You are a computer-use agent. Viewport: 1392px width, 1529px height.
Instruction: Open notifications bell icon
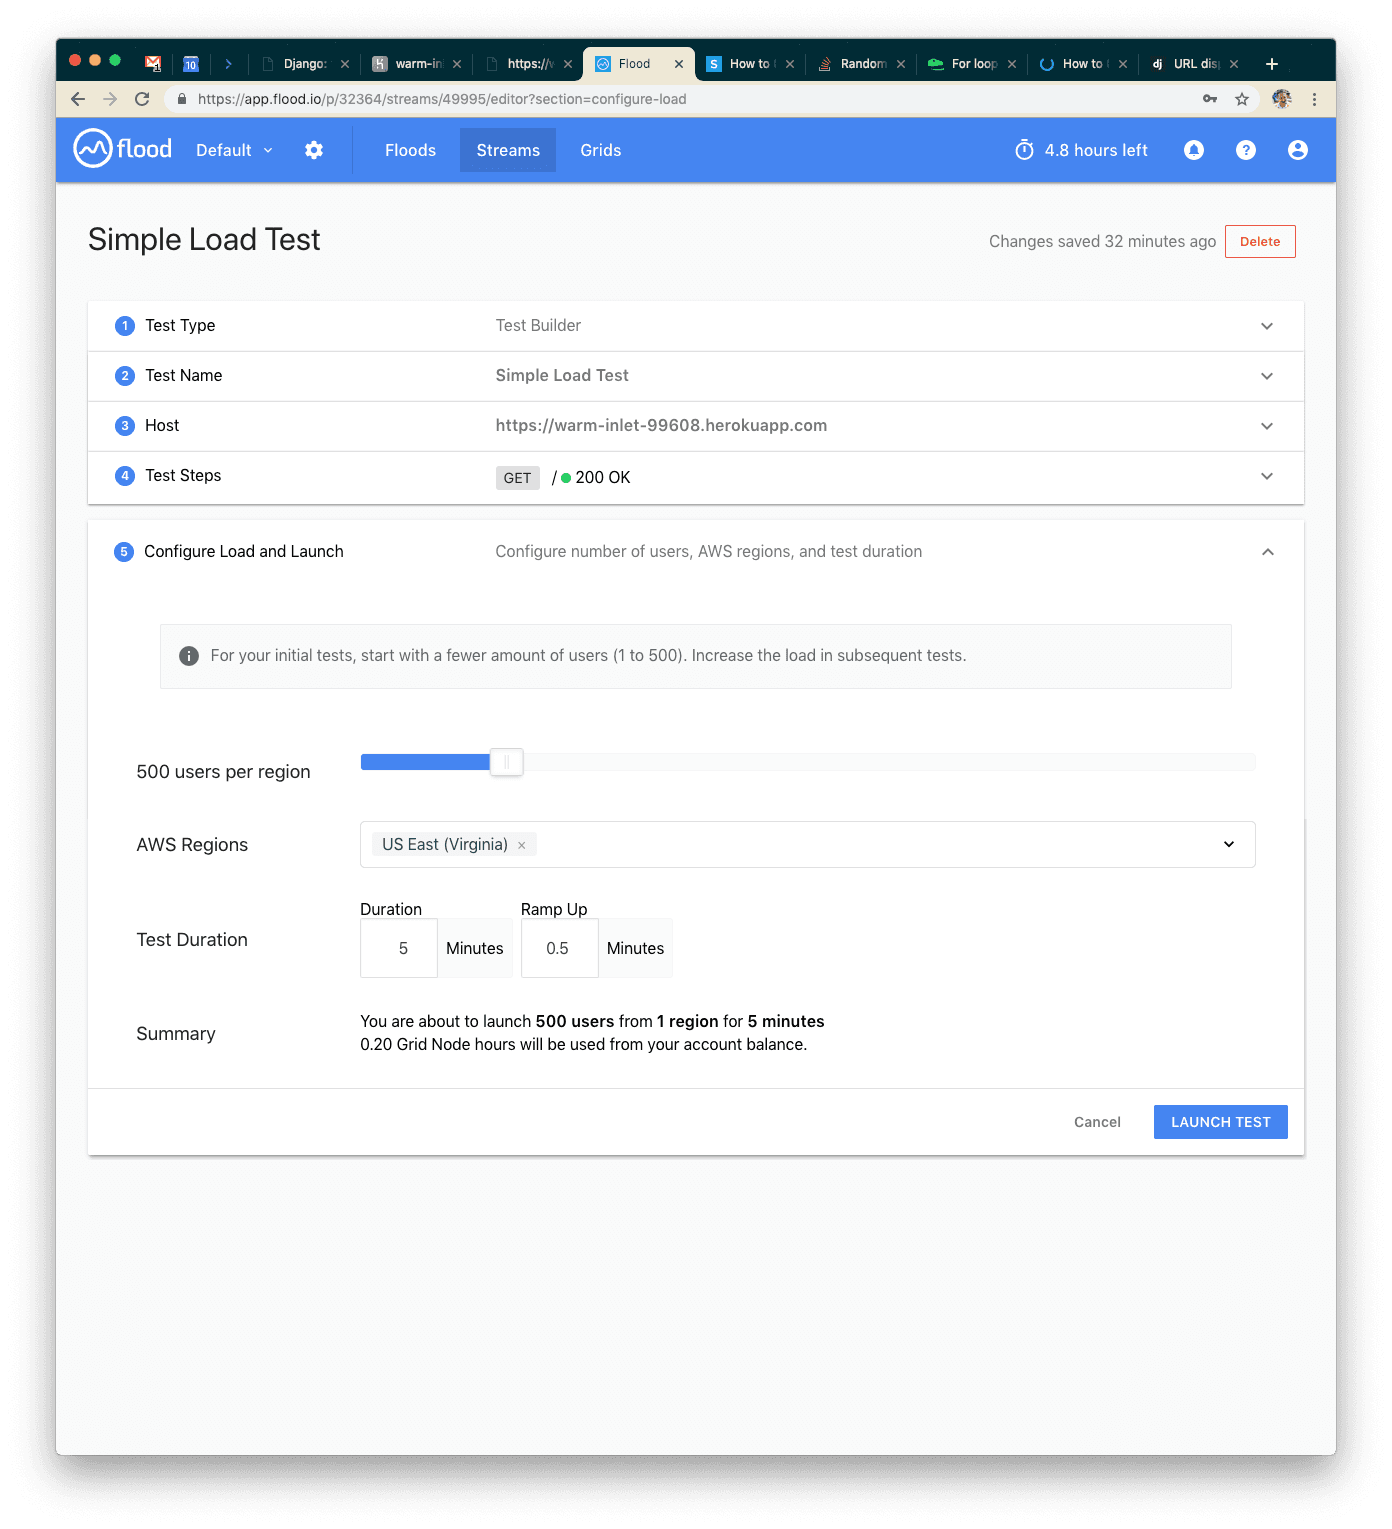pos(1193,150)
